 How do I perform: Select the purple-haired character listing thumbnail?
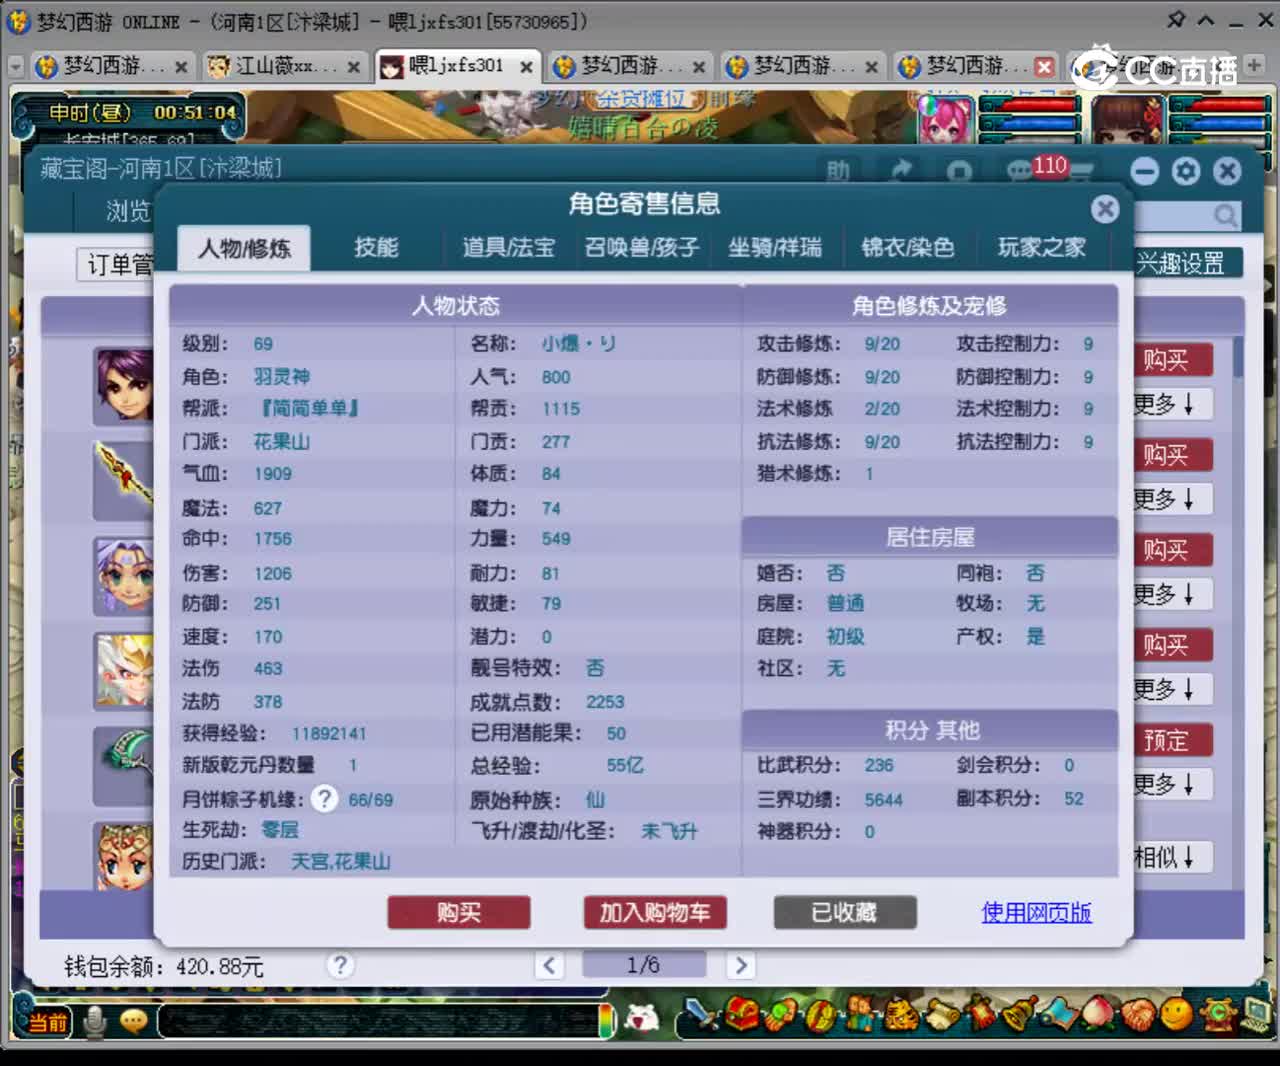point(125,387)
